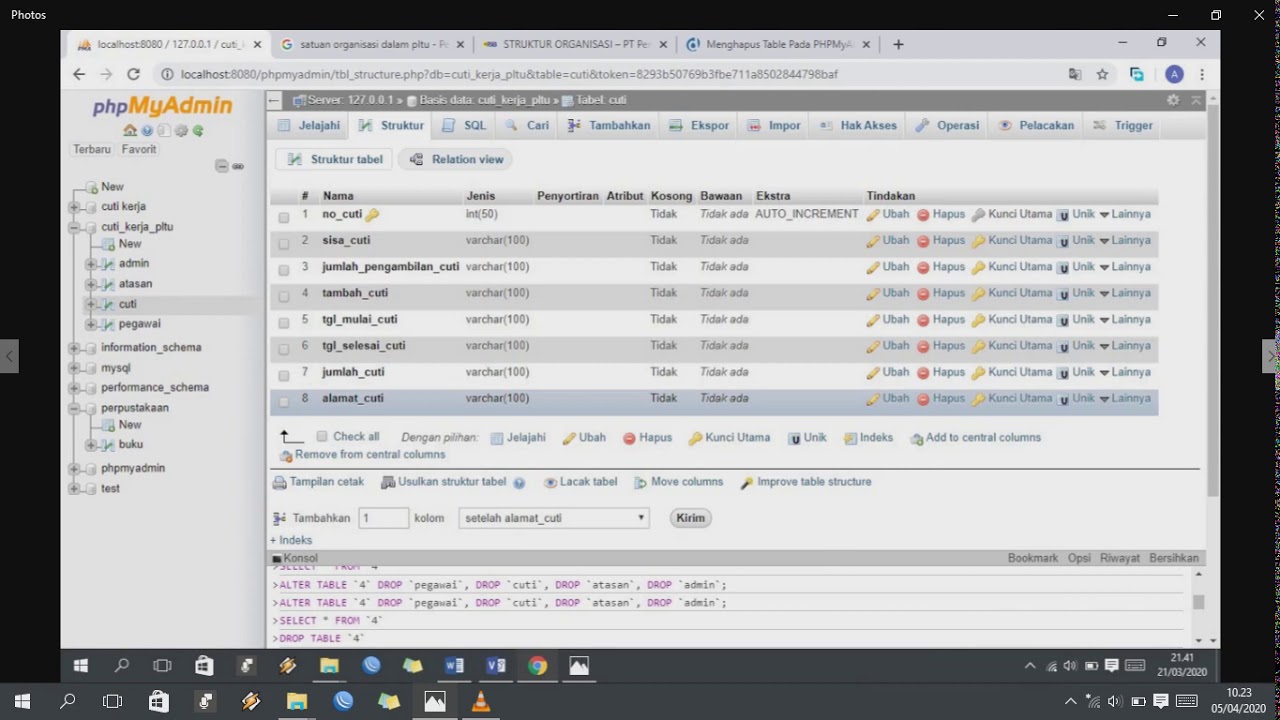Tick checkbox for no_cuti column
Image resolution: width=1280 pixels, height=720 pixels.
284,217
